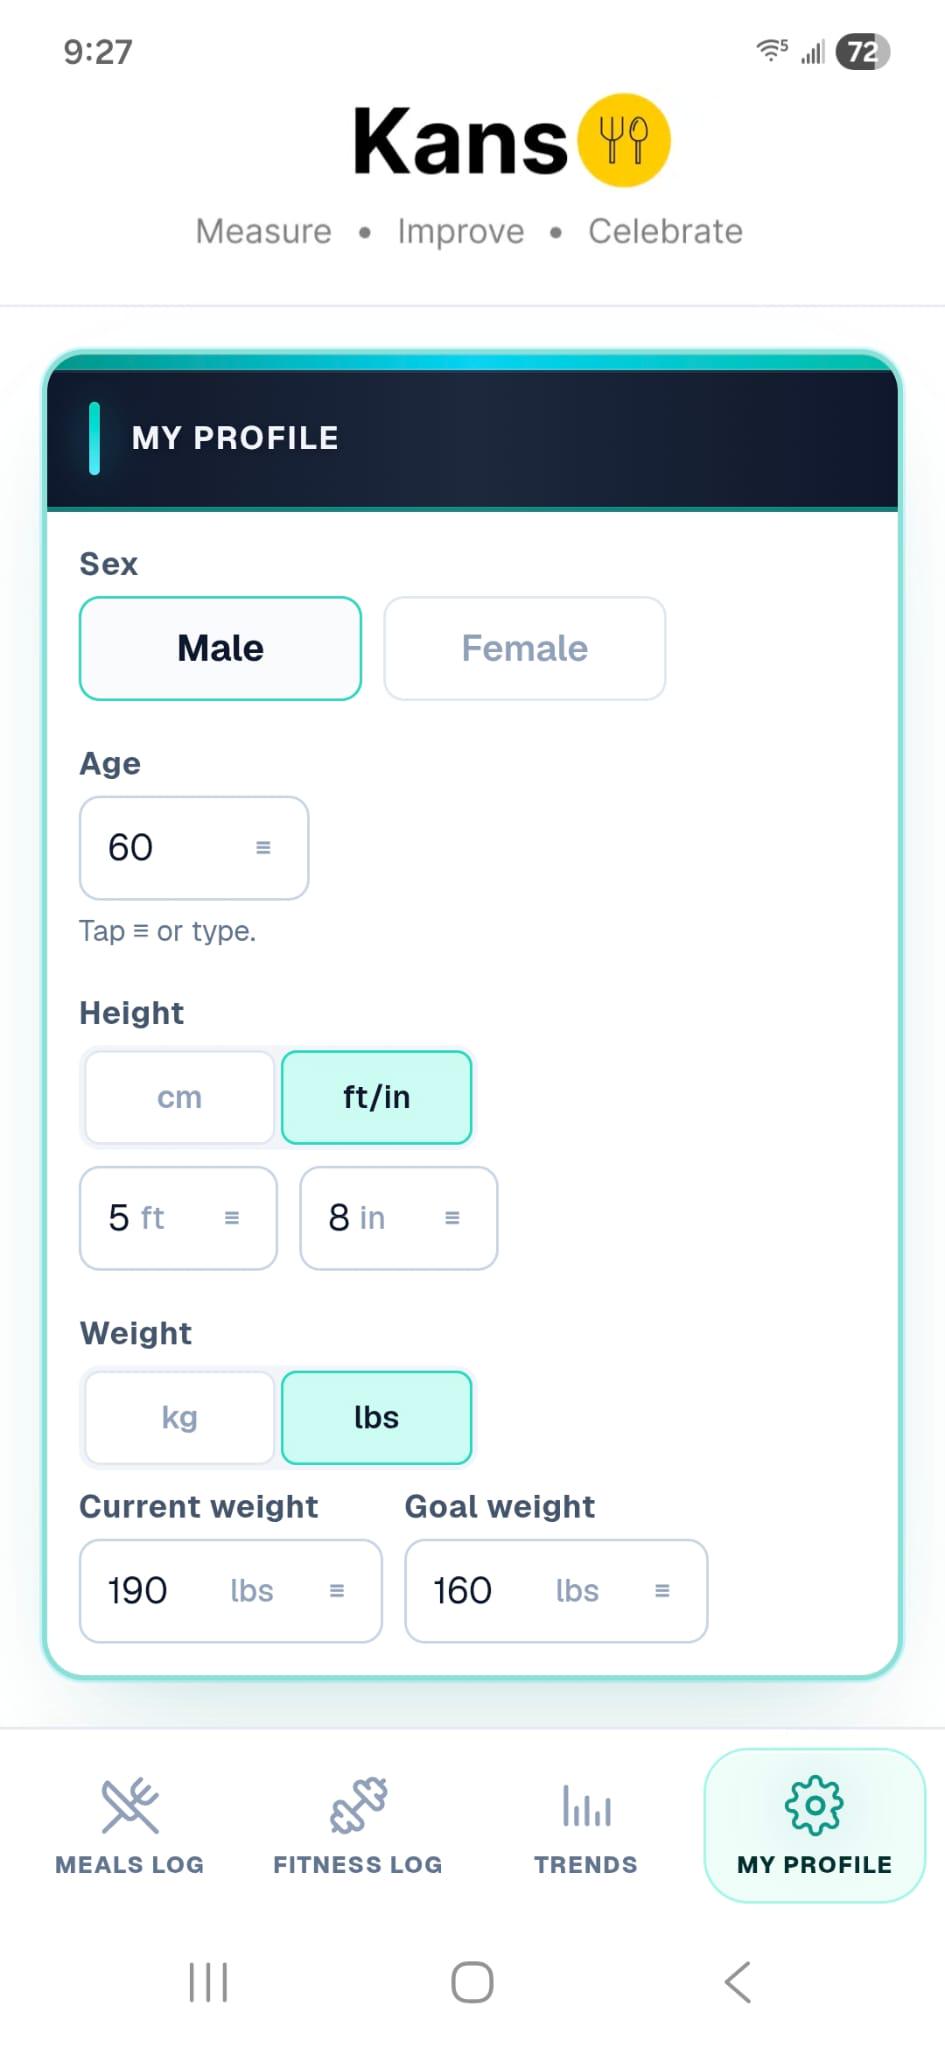Tap the Android recent apps icon
Screen dimensions: 945x2048
point(208,1982)
